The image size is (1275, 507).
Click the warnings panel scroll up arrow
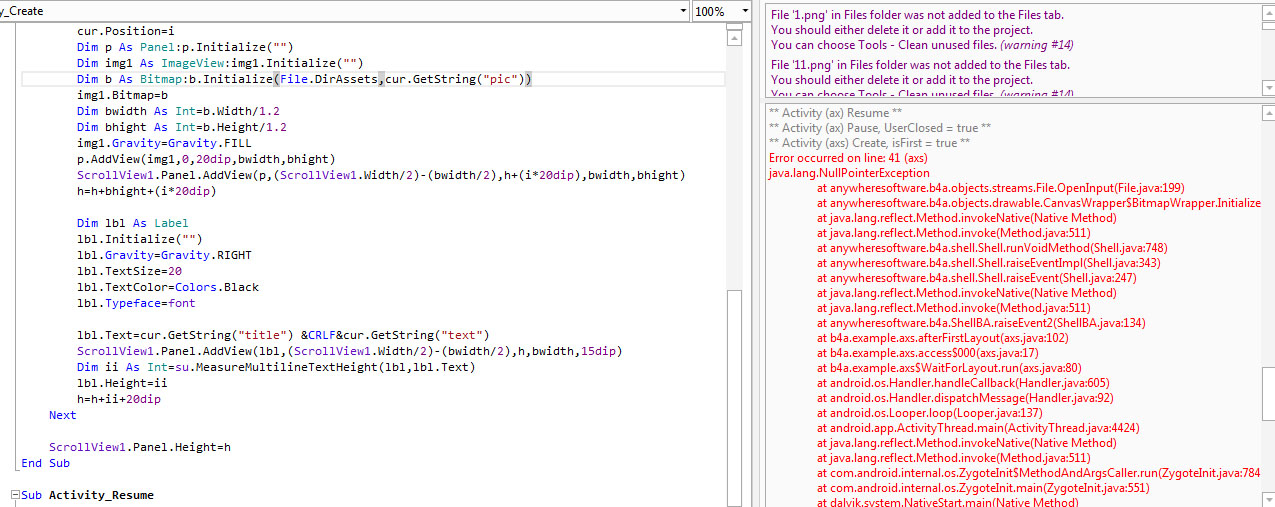[1268, 14]
